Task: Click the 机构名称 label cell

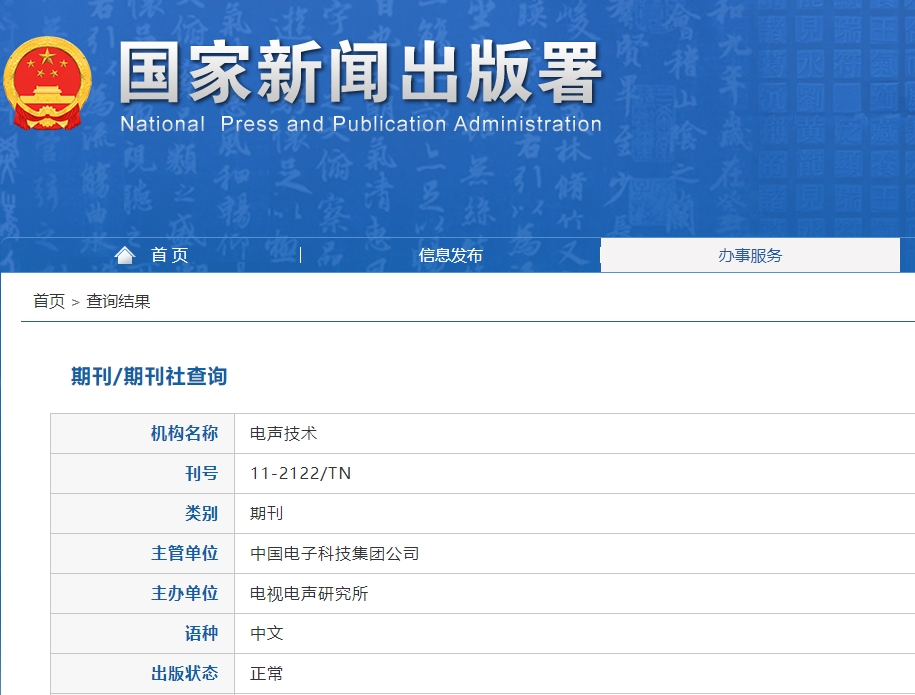Action: click(x=142, y=434)
